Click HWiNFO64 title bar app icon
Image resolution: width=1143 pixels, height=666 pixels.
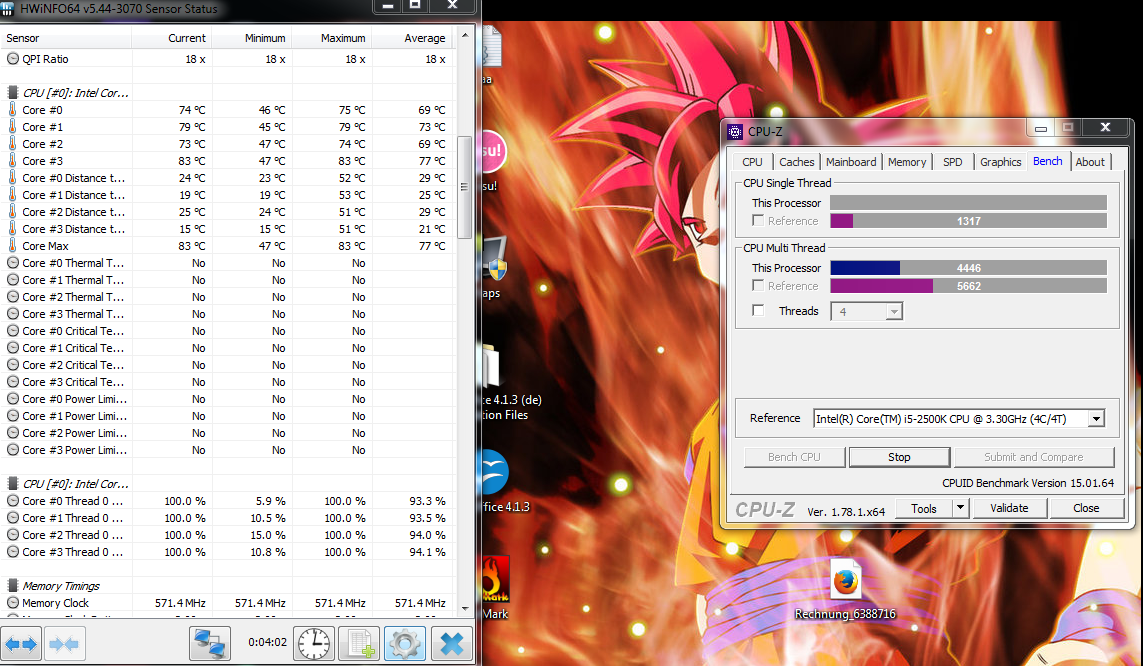(x=7, y=9)
